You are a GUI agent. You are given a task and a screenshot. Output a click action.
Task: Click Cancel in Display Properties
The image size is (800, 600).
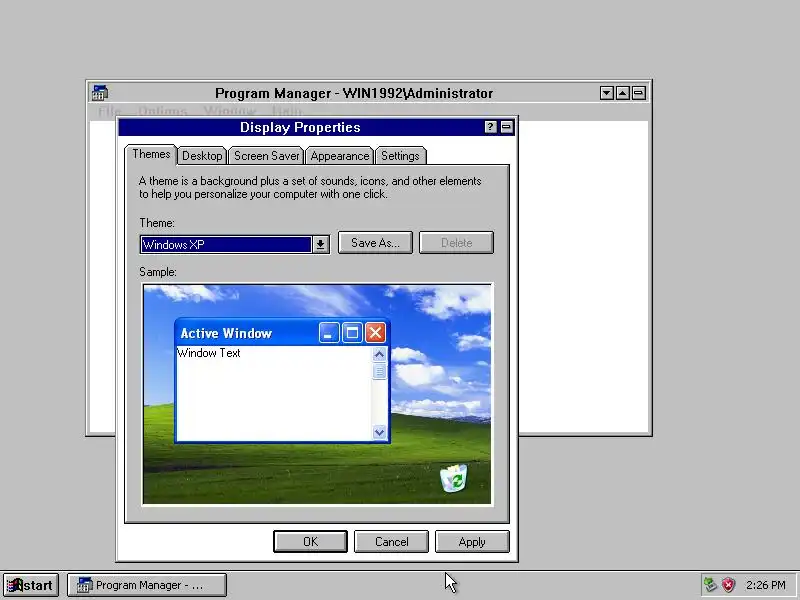pos(391,541)
